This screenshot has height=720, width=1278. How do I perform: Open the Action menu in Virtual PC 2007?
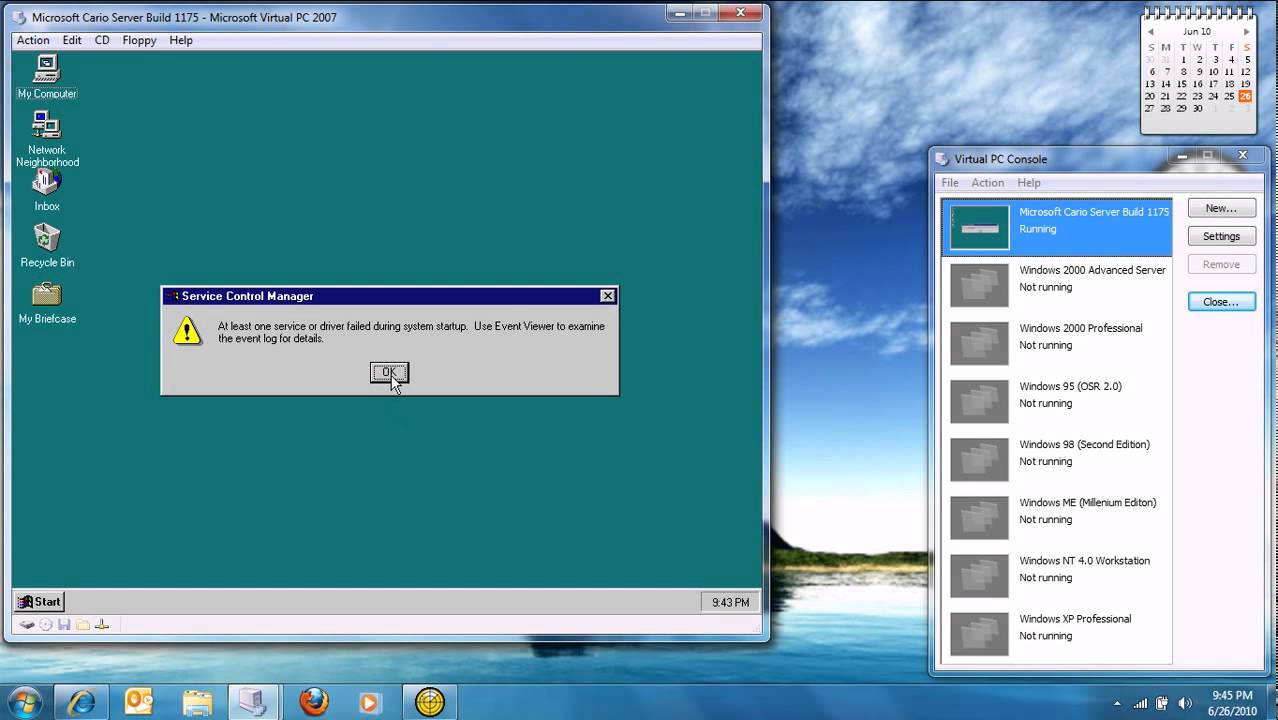point(33,40)
